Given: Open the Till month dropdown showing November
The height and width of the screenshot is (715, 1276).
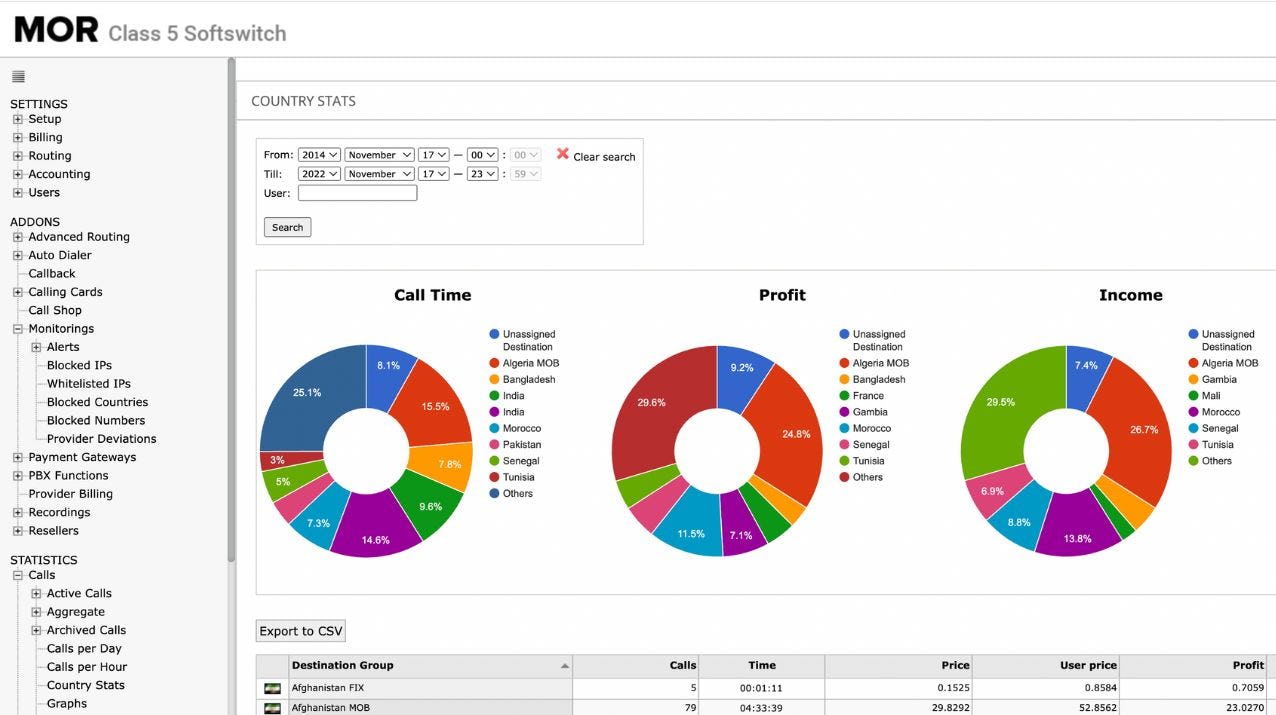Looking at the screenshot, I should (379, 173).
